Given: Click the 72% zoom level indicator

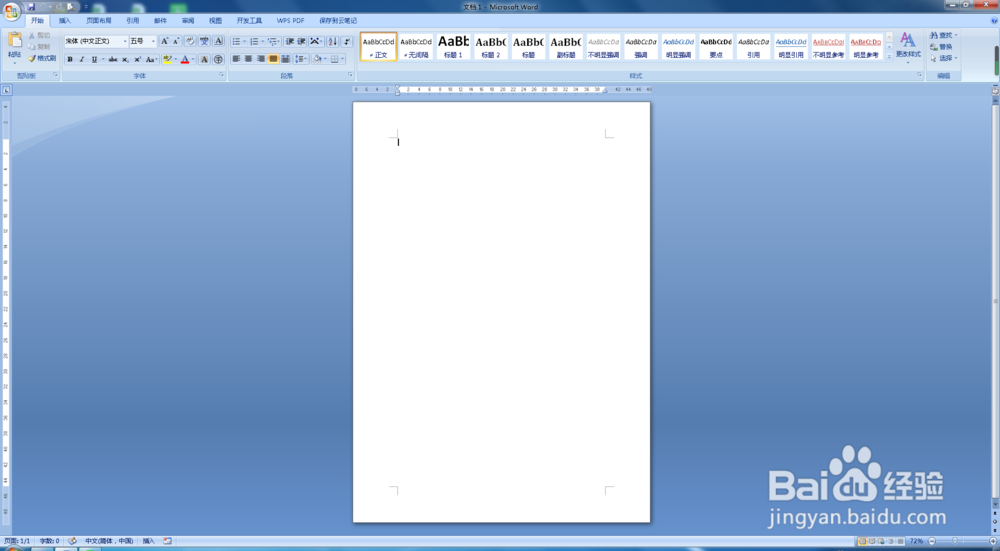Looking at the screenshot, I should (916, 541).
